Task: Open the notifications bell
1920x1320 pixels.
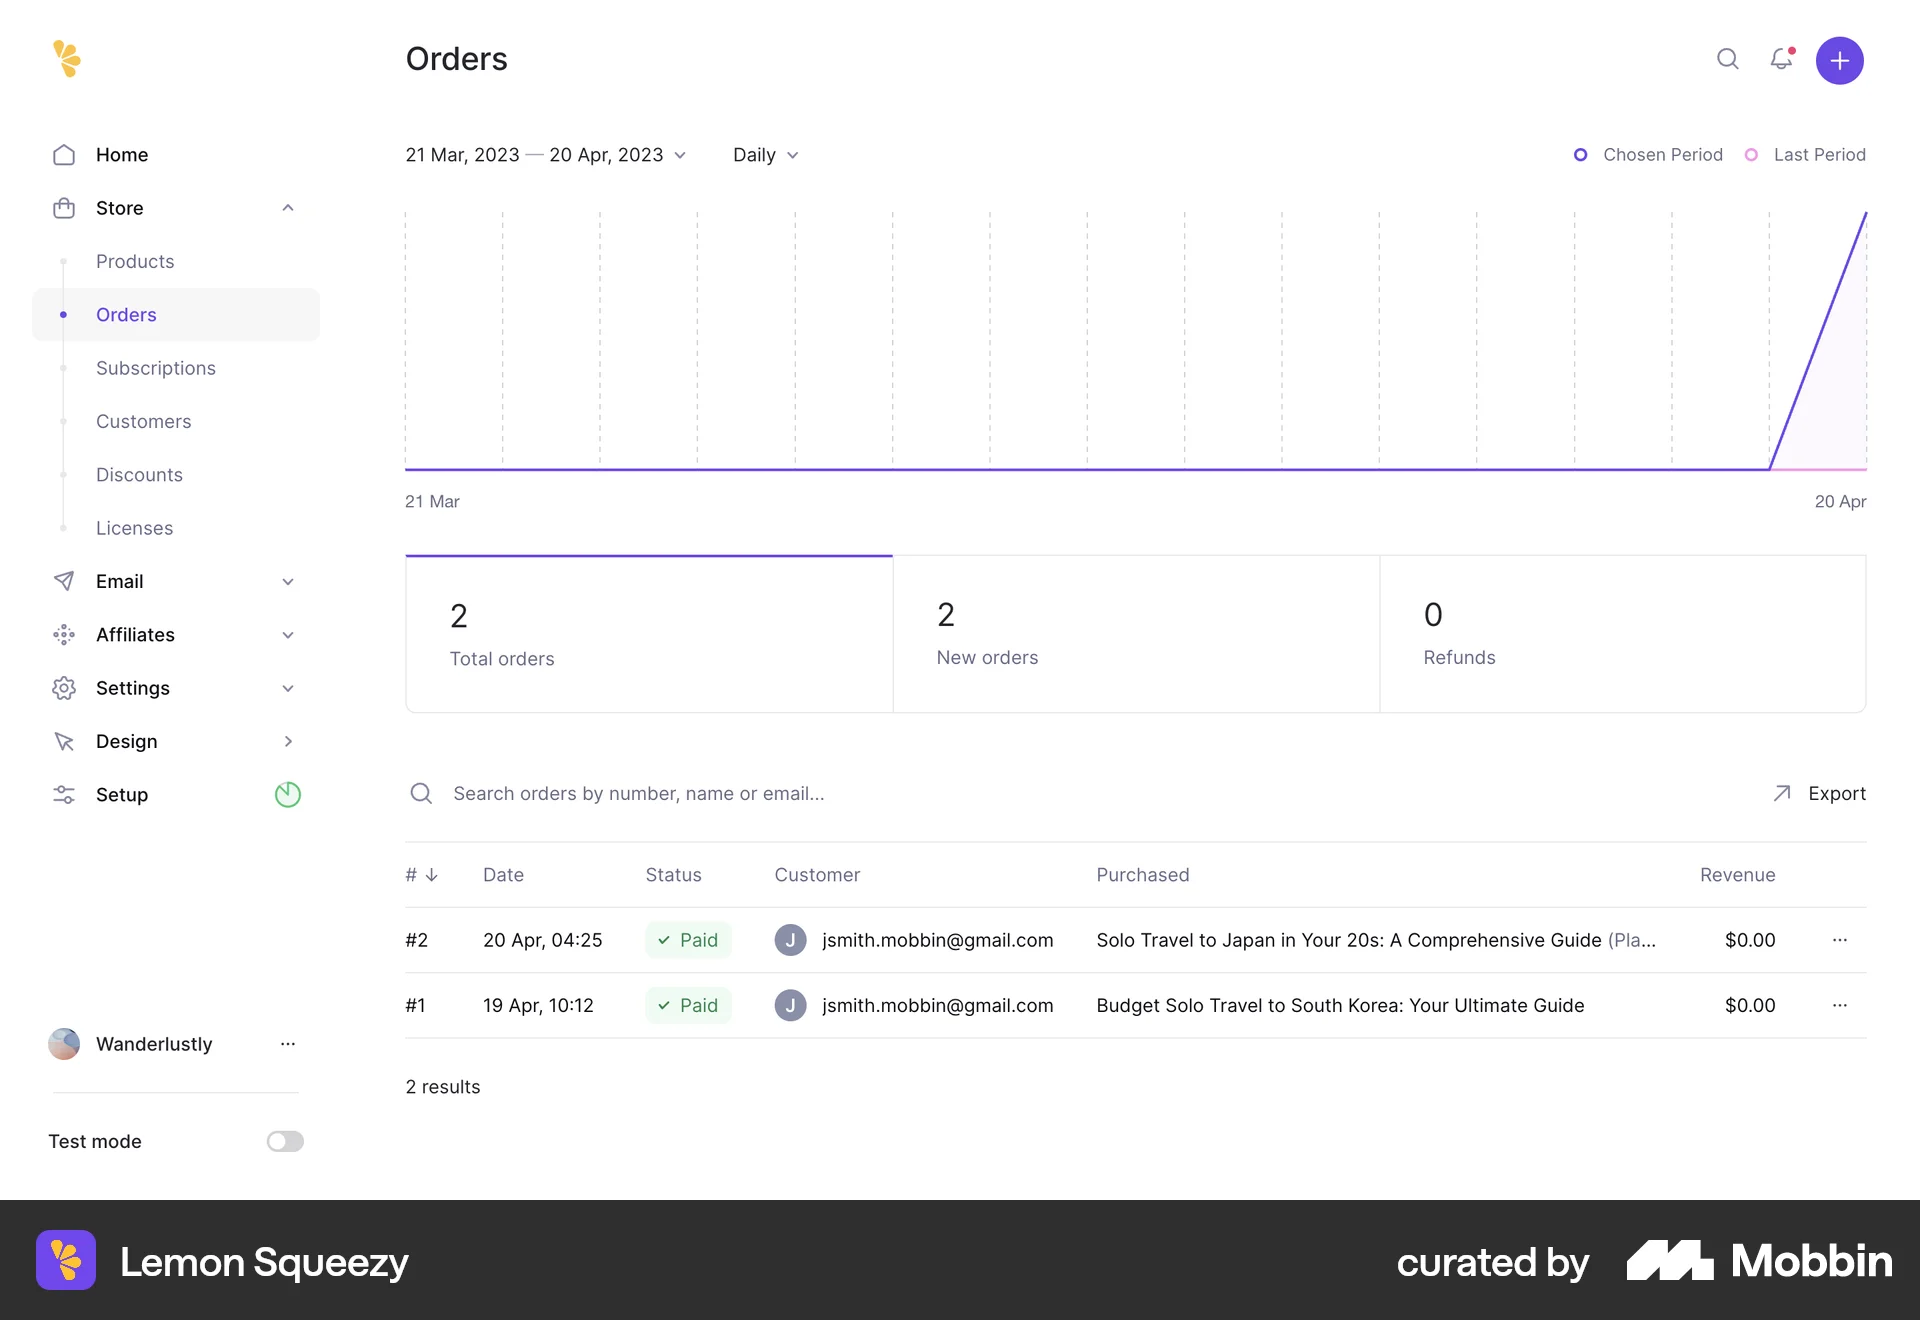Action: tap(1781, 60)
